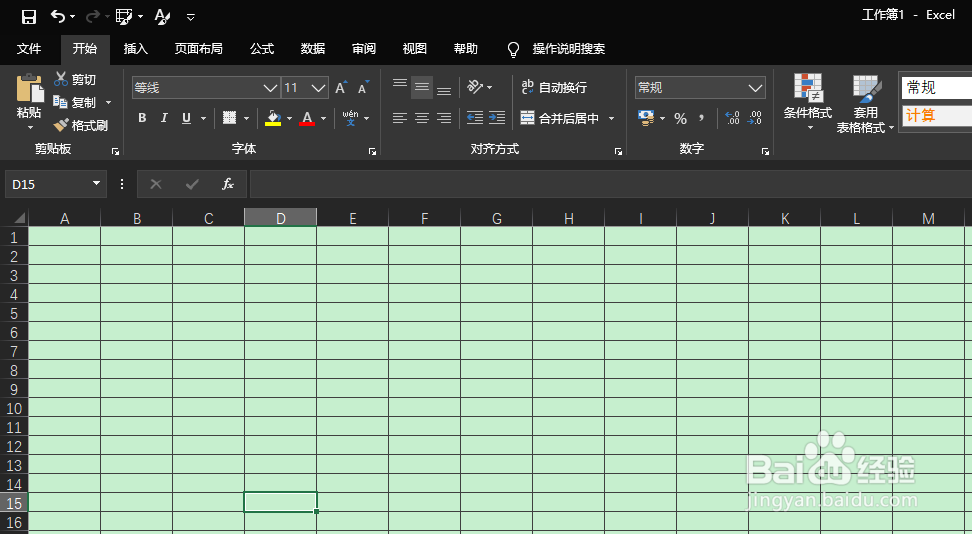Click the Insert Function fx icon

click(x=228, y=184)
